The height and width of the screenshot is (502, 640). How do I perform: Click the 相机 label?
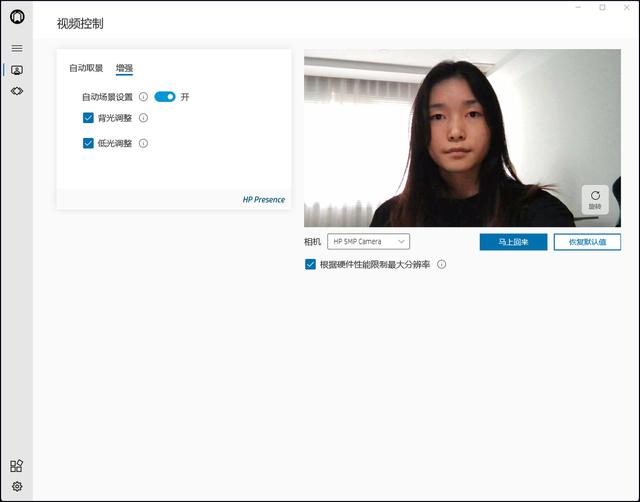tap(312, 242)
